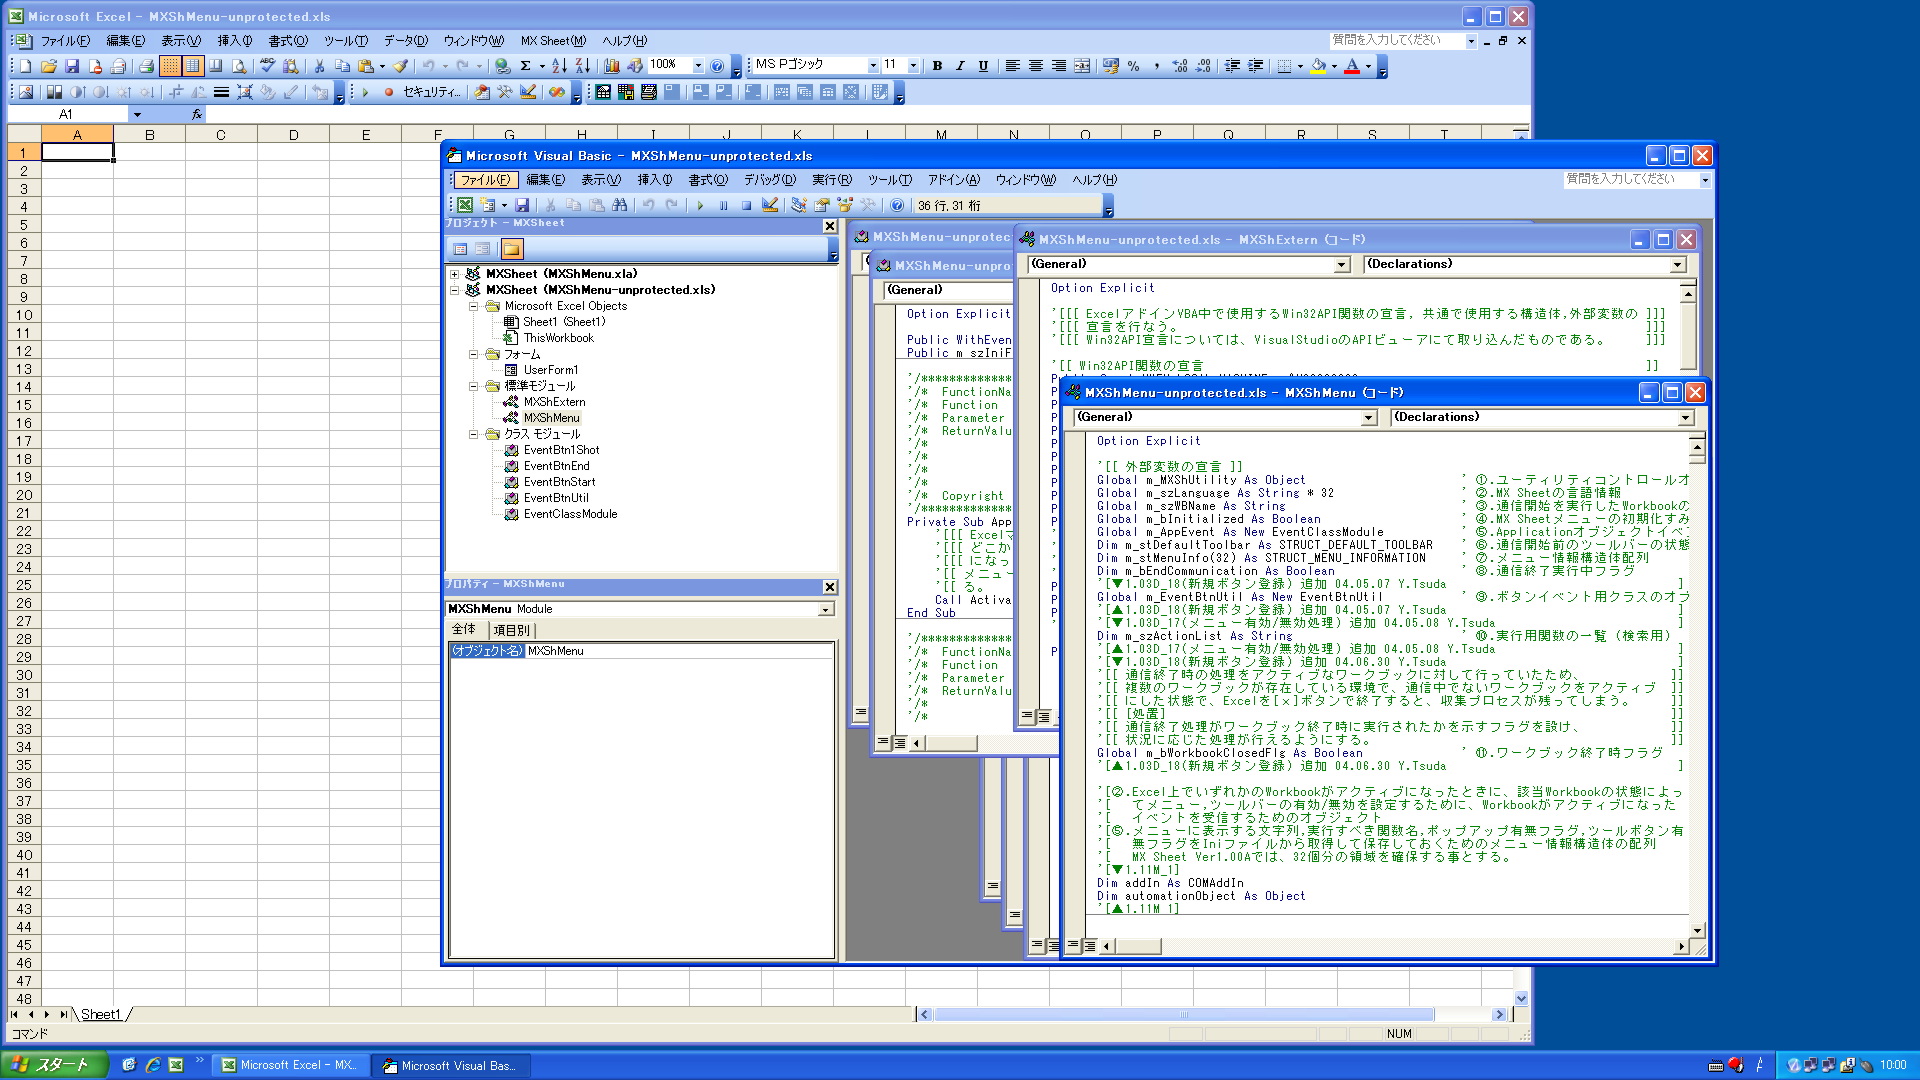Click the Merge and Center icon
This screenshot has width=1920, height=1080.
click(x=1082, y=66)
